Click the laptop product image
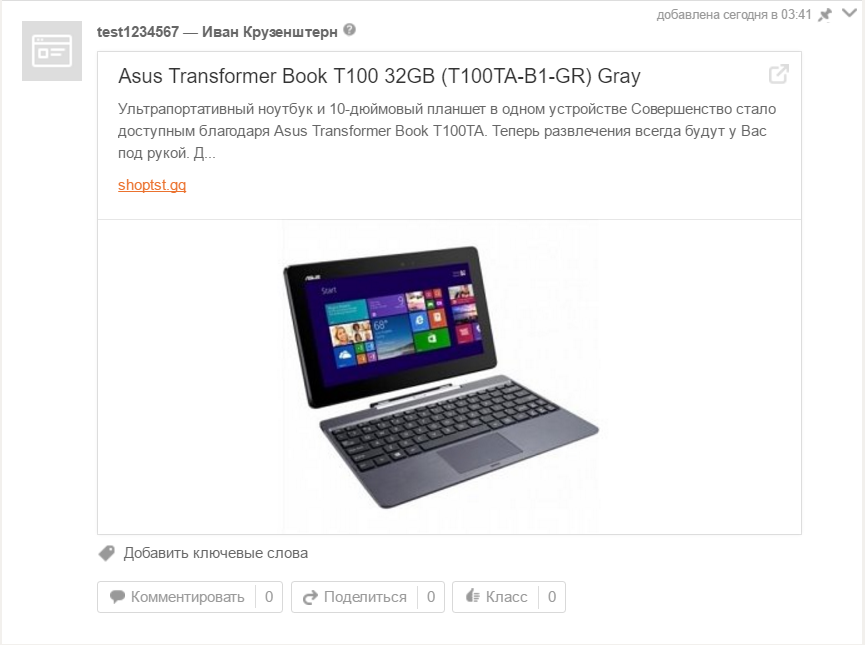The width and height of the screenshot is (865, 645). (x=440, y=377)
